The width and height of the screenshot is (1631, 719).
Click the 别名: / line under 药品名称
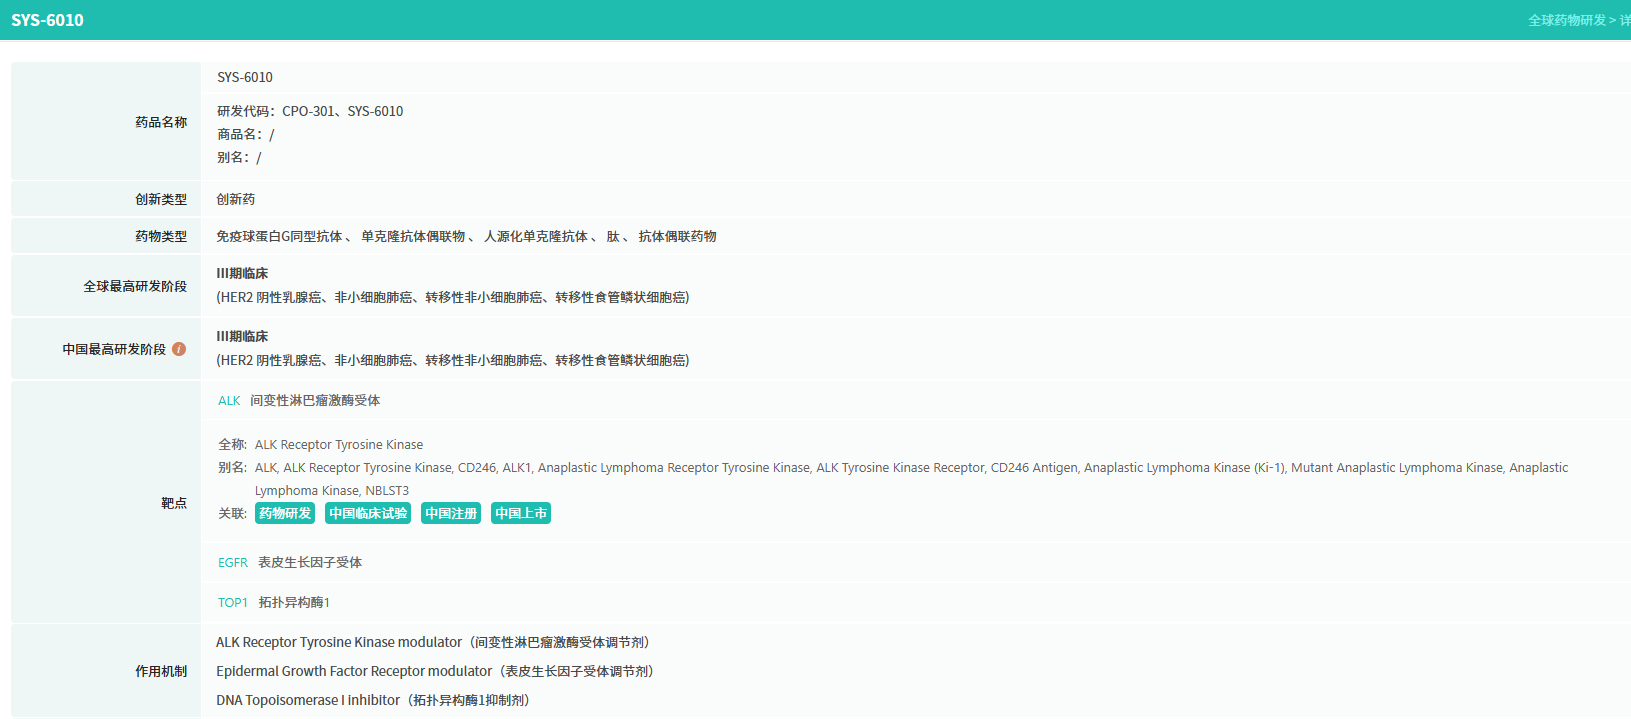point(239,157)
